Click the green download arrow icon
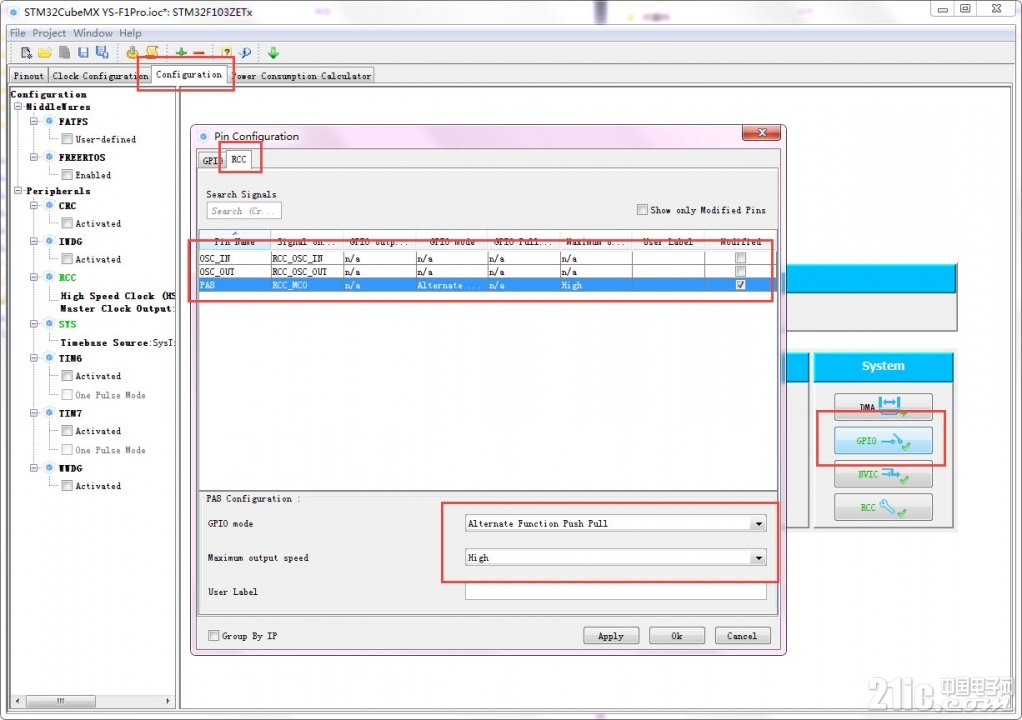The height and width of the screenshot is (720, 1022). pos(273,53)
